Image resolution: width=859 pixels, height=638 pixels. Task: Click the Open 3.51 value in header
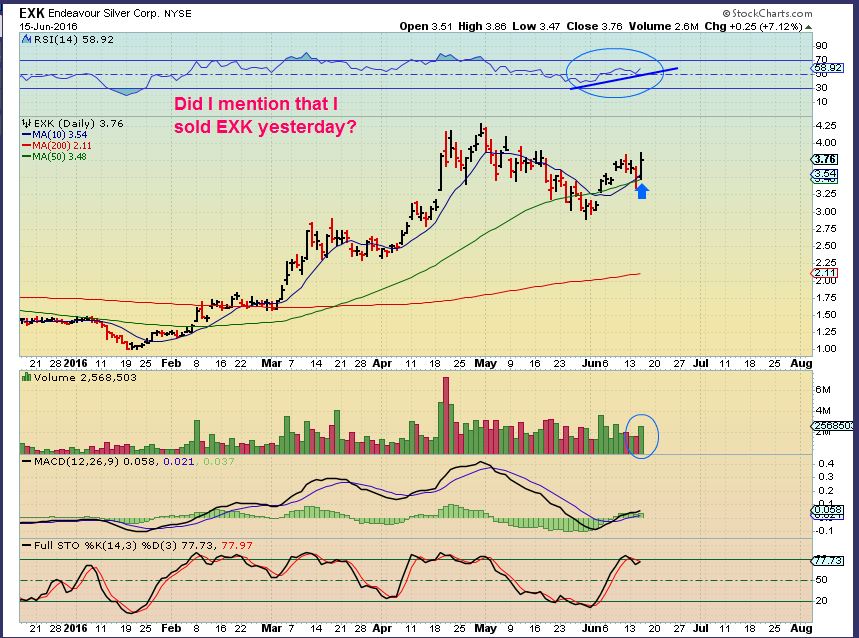click(426, 26)
